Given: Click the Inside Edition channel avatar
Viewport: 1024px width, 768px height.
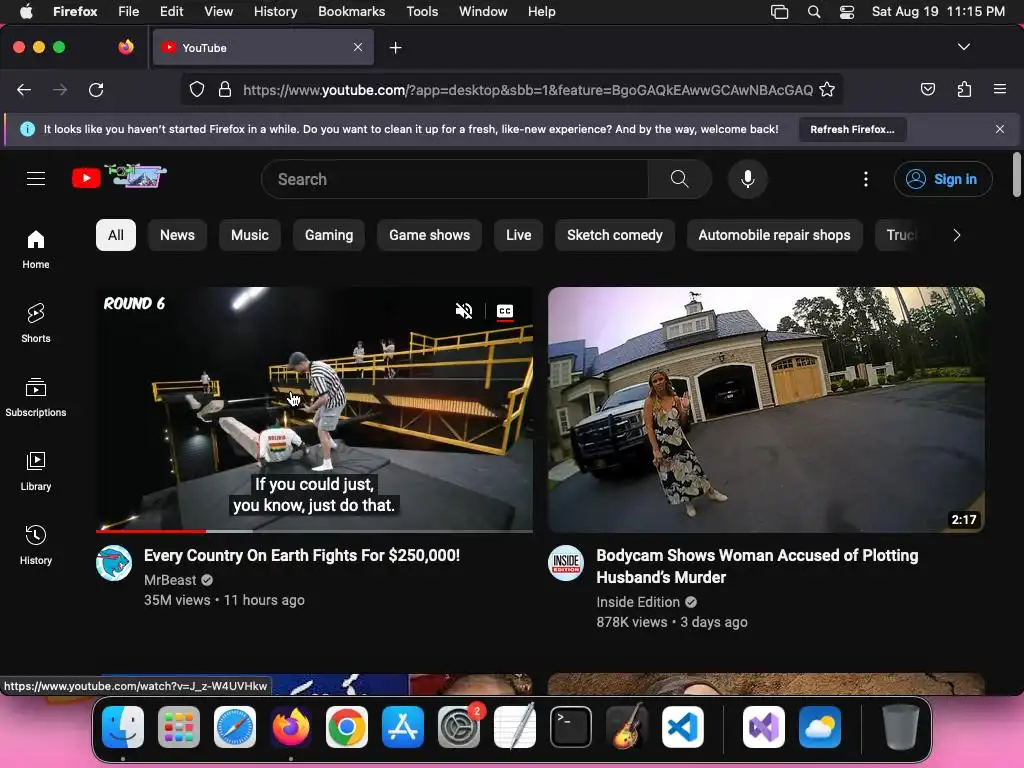Looking at the screenshot, I should tap(566, 563).
